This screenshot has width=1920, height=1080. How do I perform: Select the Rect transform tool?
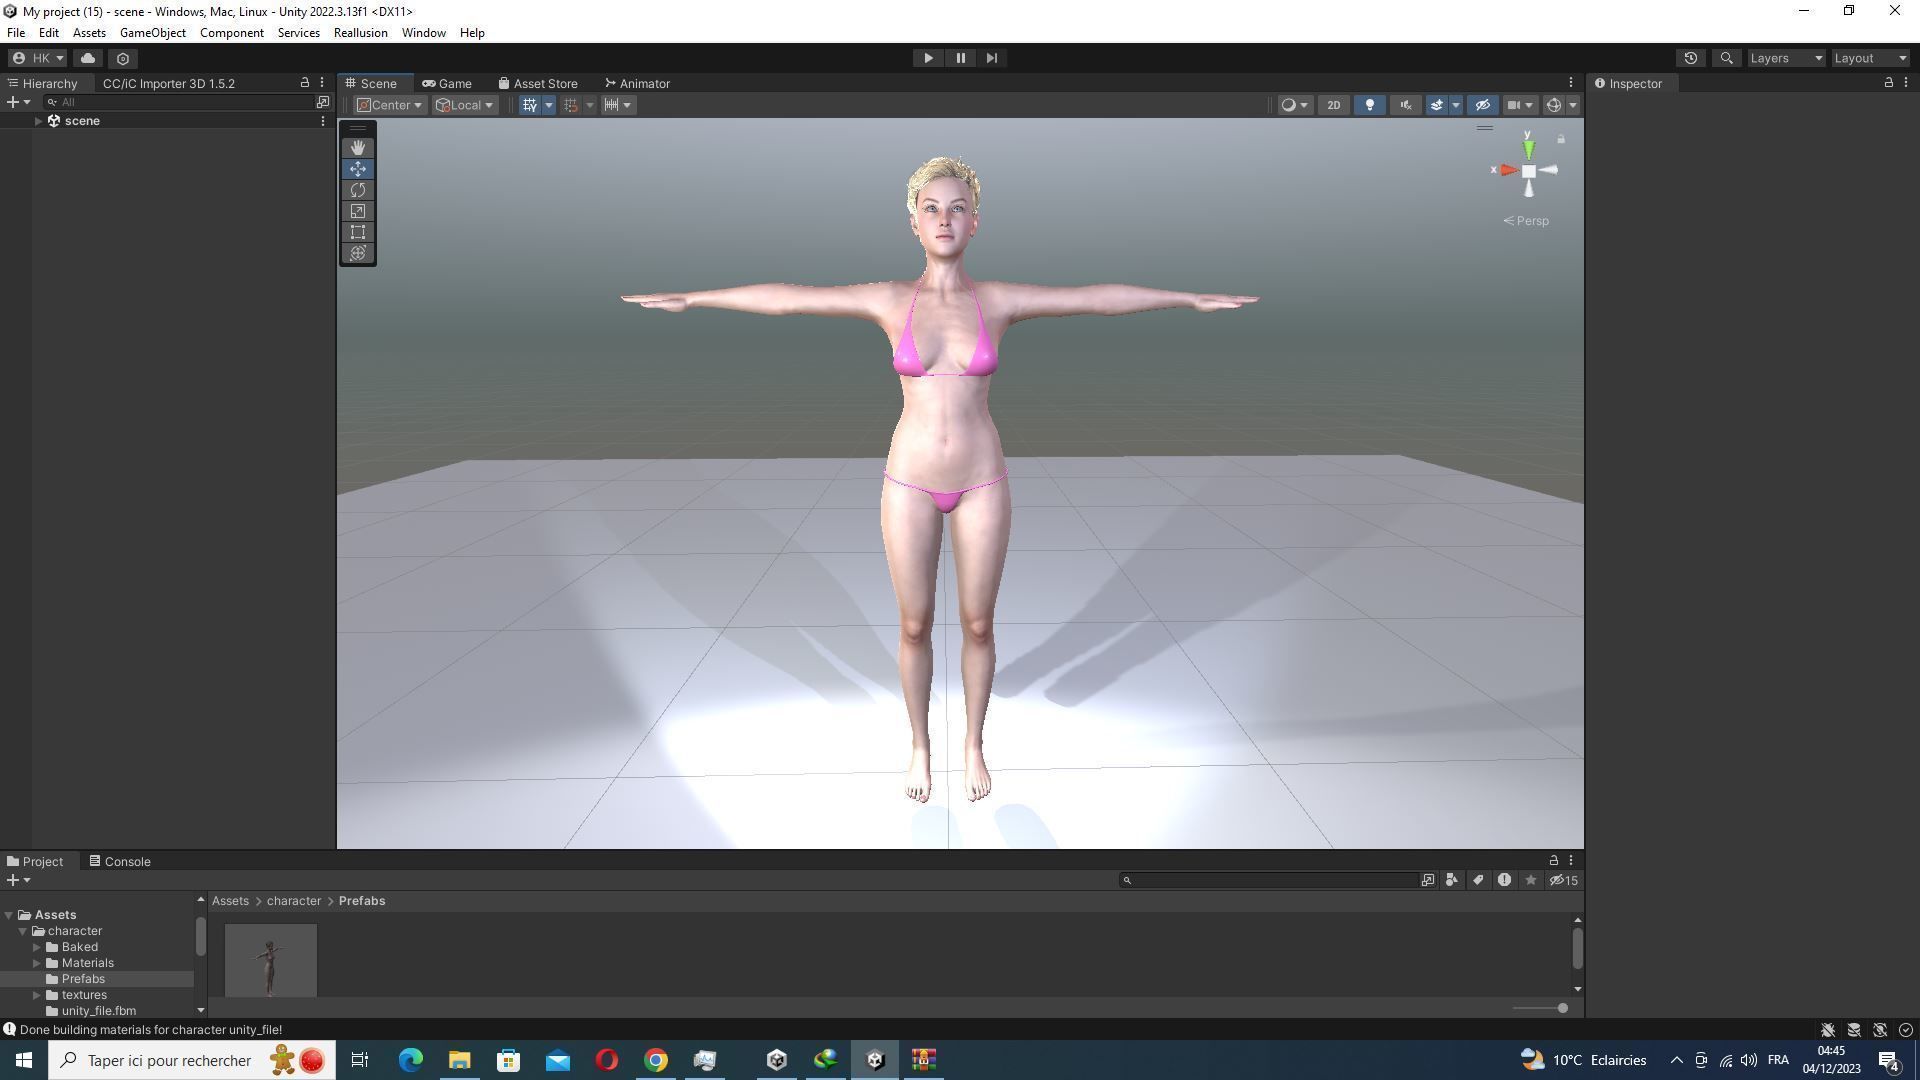click(x=357, y=232)
